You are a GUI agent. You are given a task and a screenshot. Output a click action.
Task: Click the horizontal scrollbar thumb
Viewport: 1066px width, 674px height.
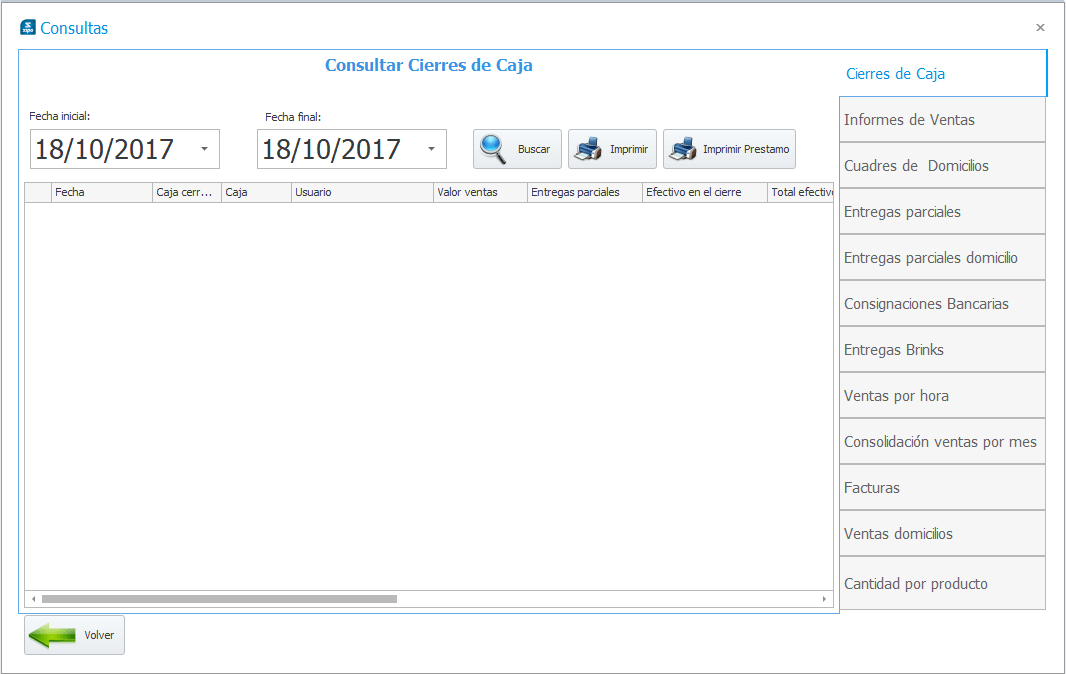point(219,599)
